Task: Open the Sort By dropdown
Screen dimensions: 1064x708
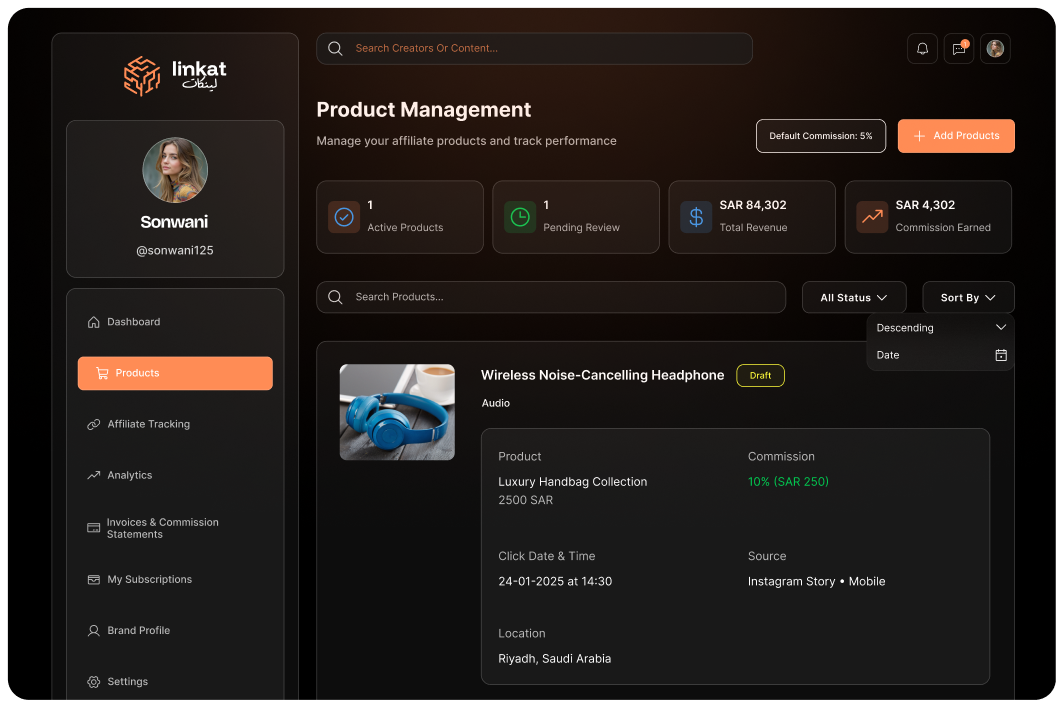Action: (968, 297)
